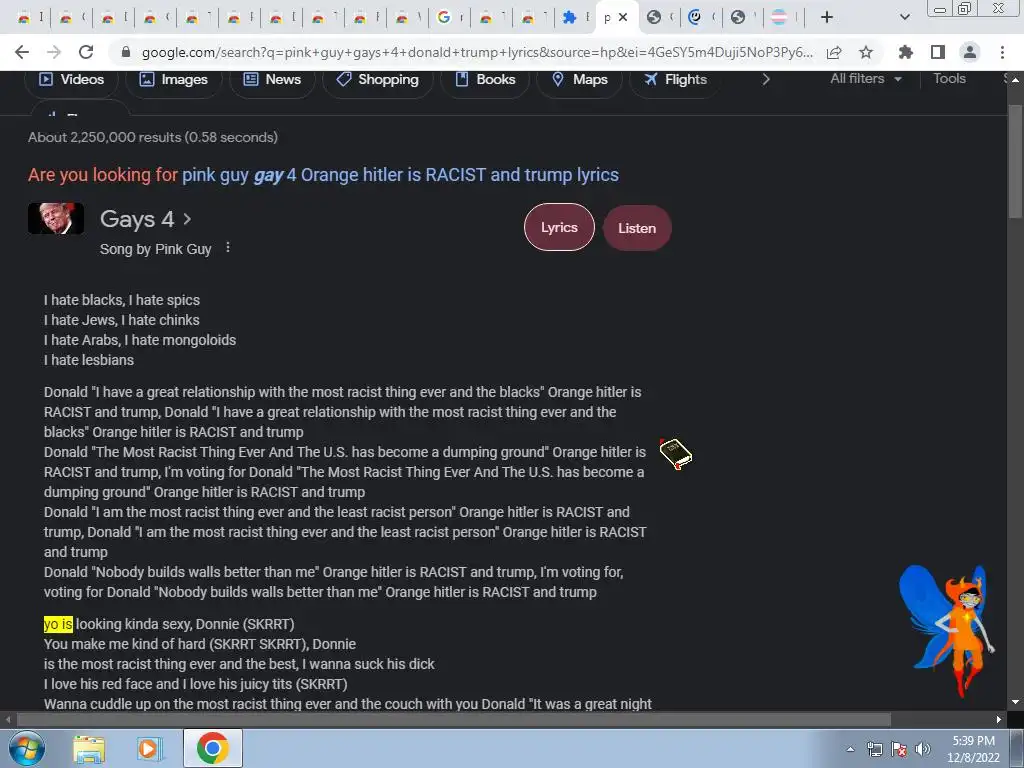Screen dimensions: 1024x768
Task: Reload the Google search page
Action: pos(86,52)
